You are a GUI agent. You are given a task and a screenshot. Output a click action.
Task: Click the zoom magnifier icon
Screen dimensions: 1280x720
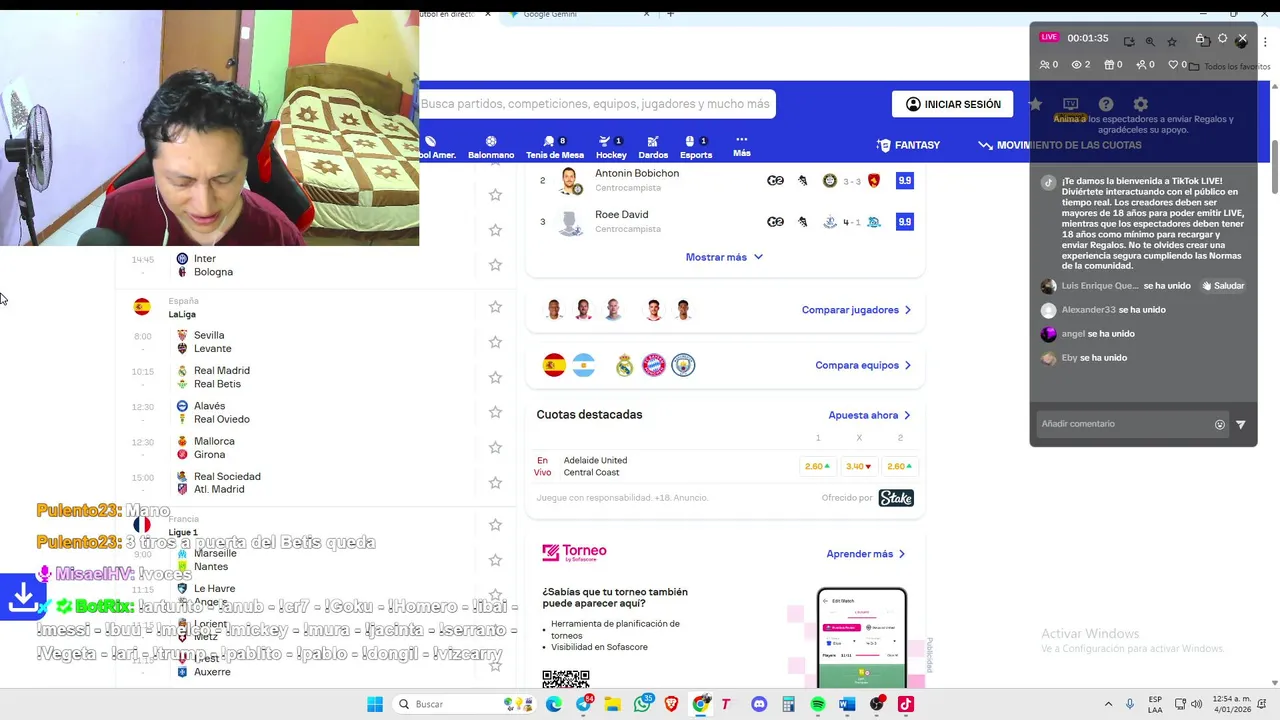click(1150, 41)
